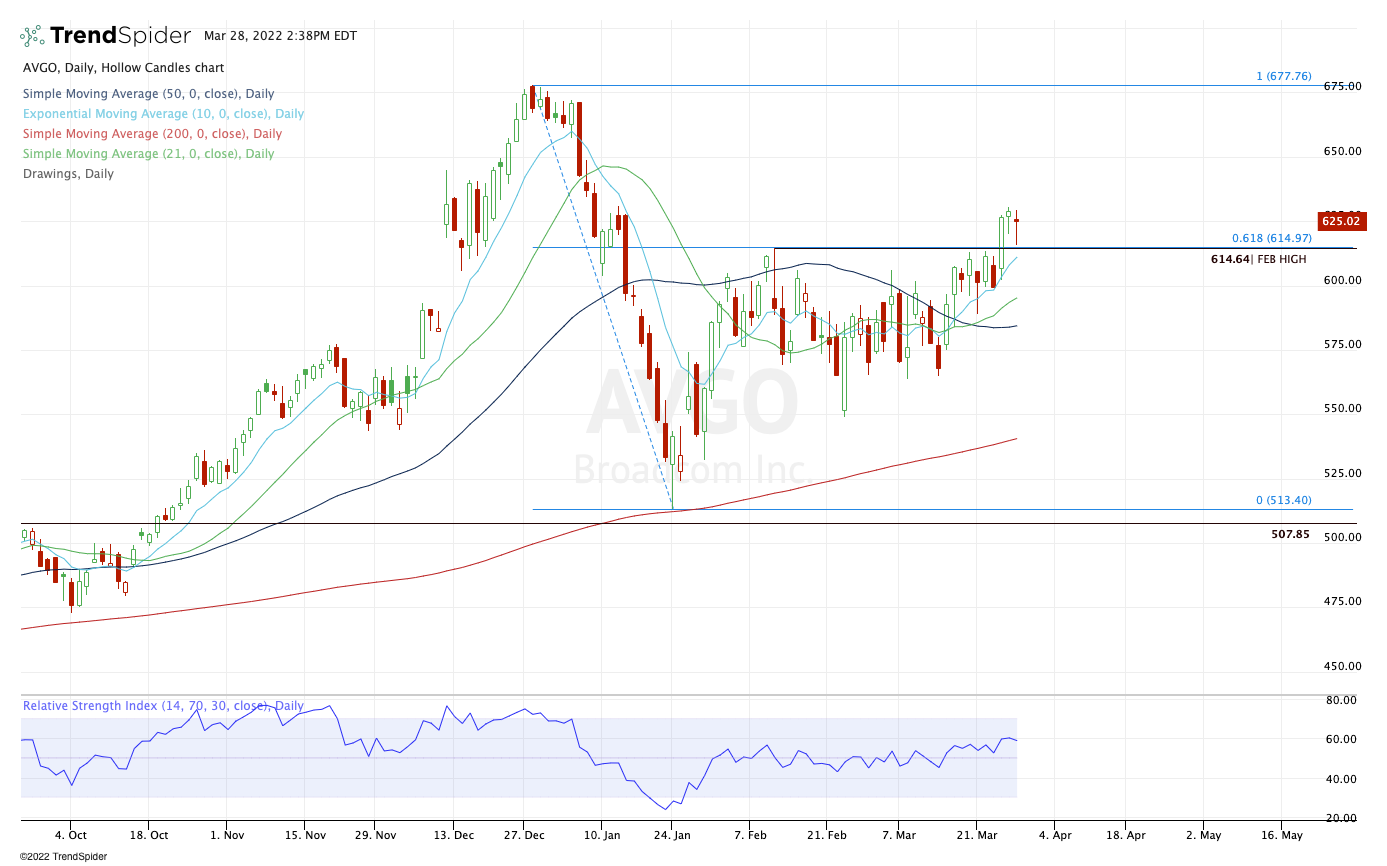This screenshot has height=866, width=1387.
Task: Click the 550.00 price axis label
Action: point(1341,408)
